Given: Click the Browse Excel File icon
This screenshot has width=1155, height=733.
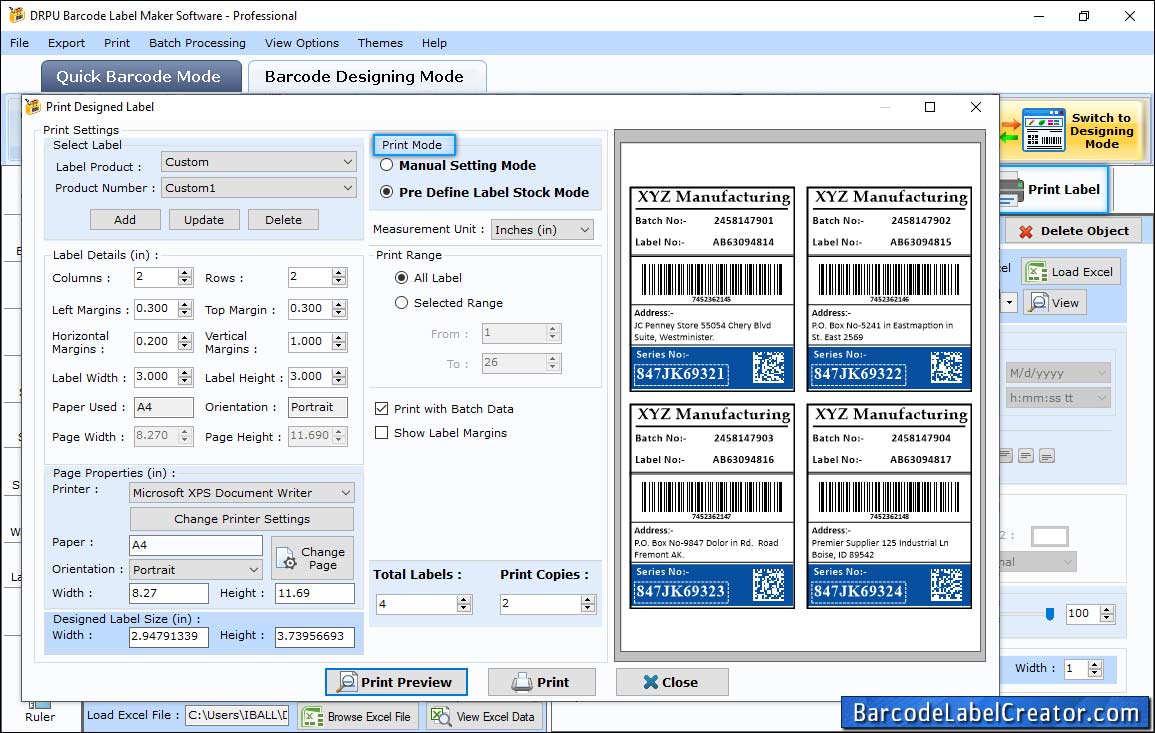Looking at the screenshot, I should coord(312,717).
